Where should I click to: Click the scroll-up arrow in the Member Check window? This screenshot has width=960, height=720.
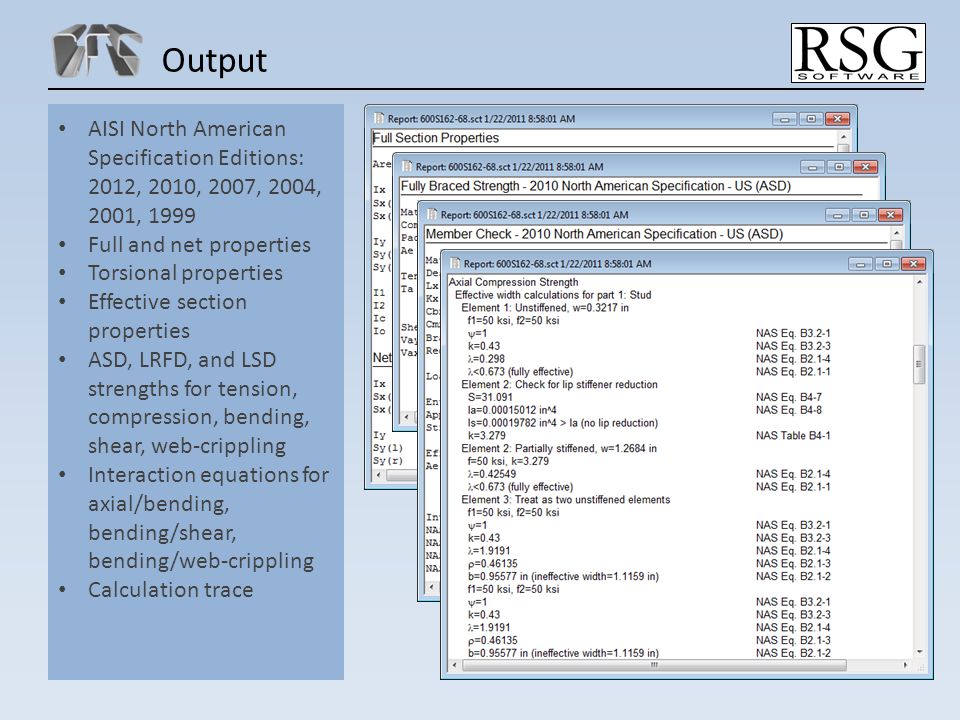click(x=896, y=233)
